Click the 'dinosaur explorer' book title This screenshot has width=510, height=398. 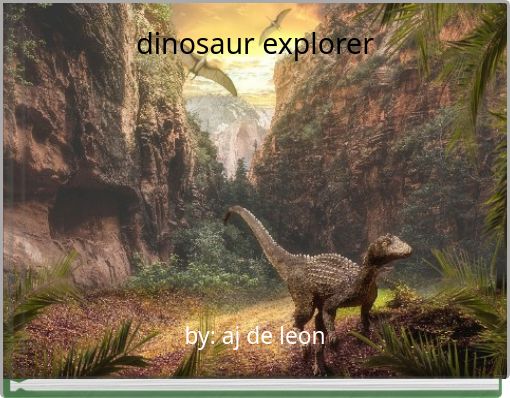click(255, 45)
